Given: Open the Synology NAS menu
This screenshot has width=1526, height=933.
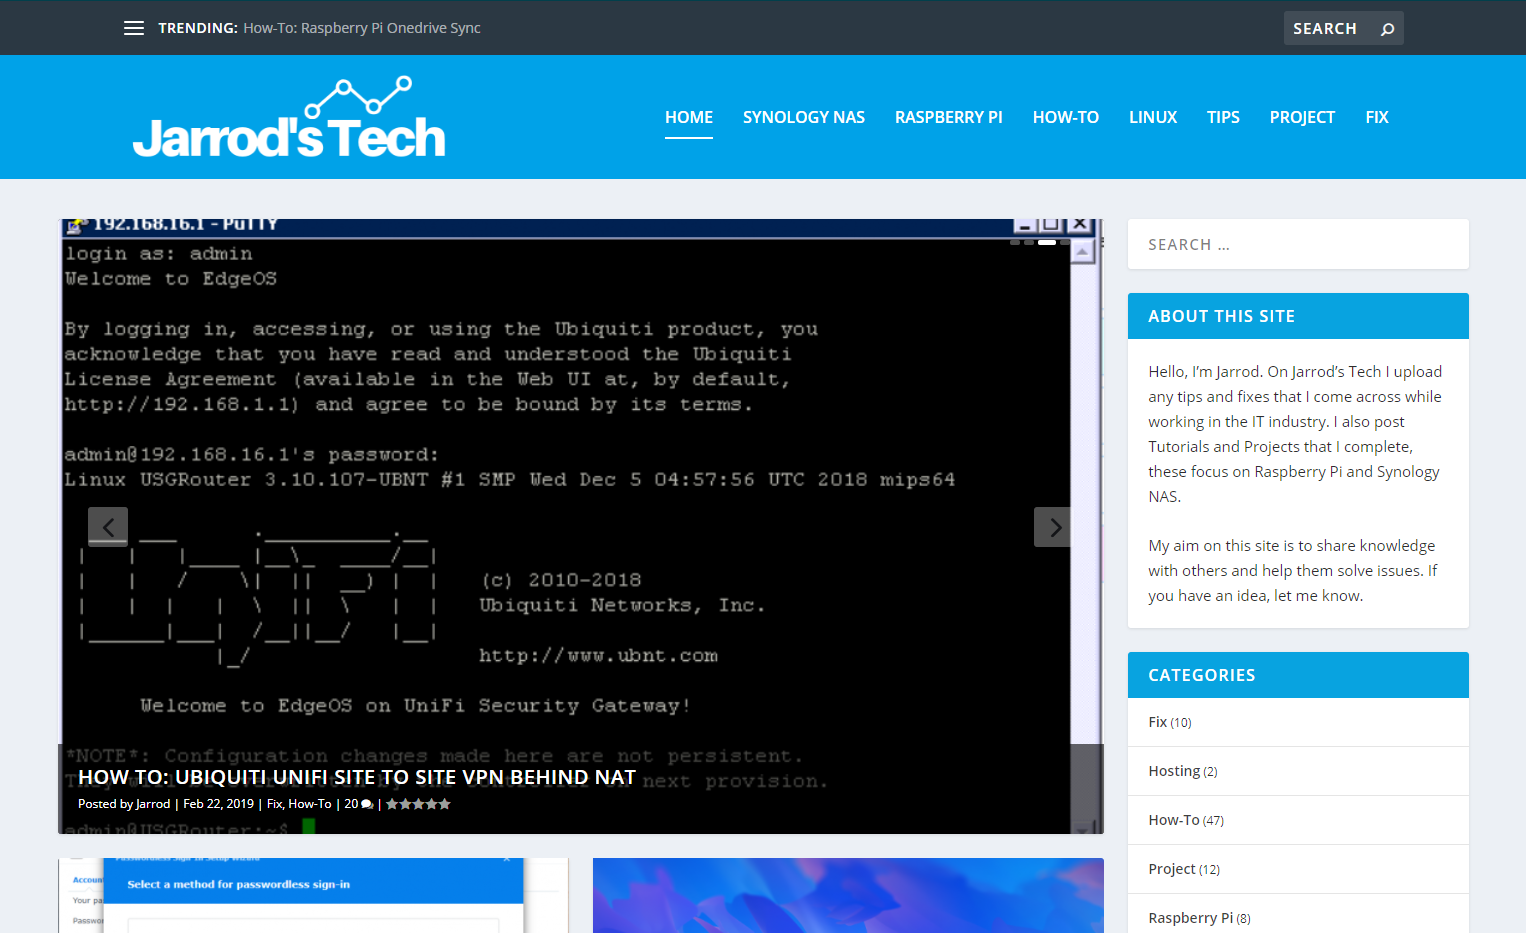Looking at the screenshot, I should coord(803,117).
